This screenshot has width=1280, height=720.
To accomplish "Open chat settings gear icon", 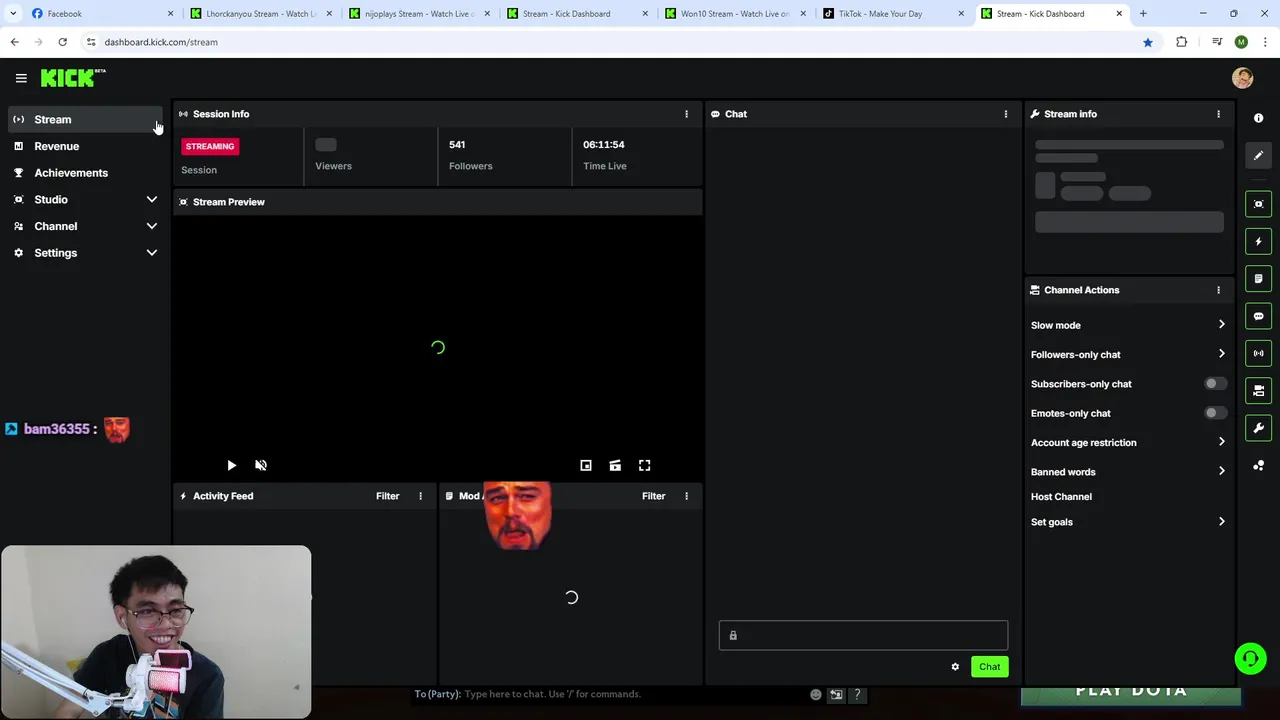I will tap(955, 667).
